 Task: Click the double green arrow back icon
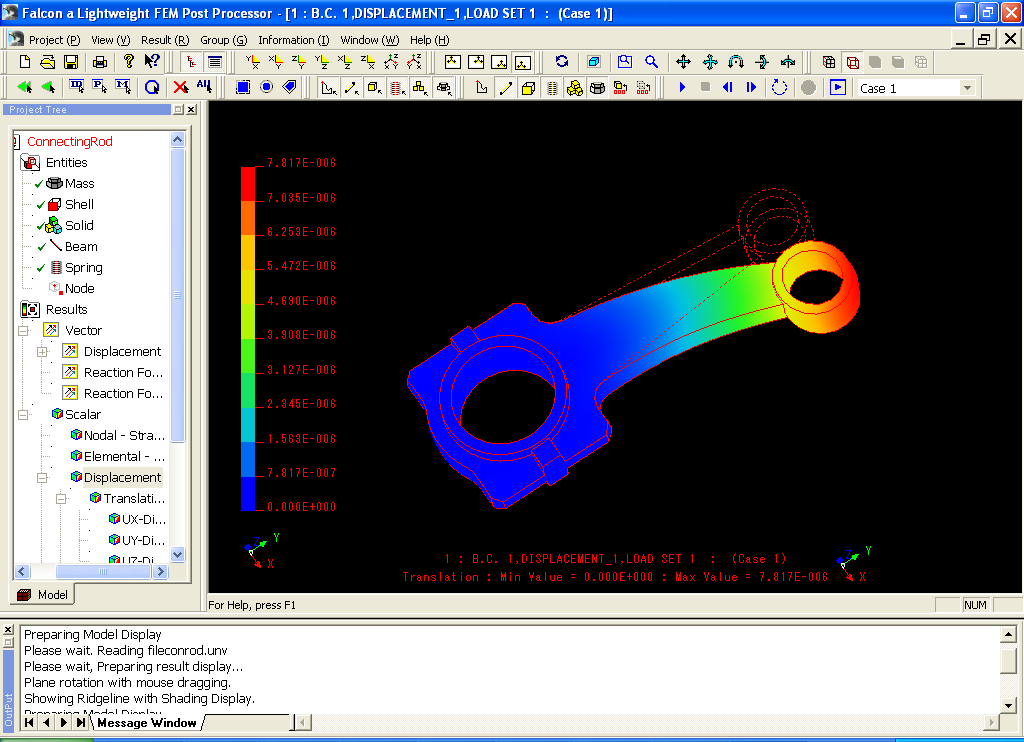[x=25, y=87]
